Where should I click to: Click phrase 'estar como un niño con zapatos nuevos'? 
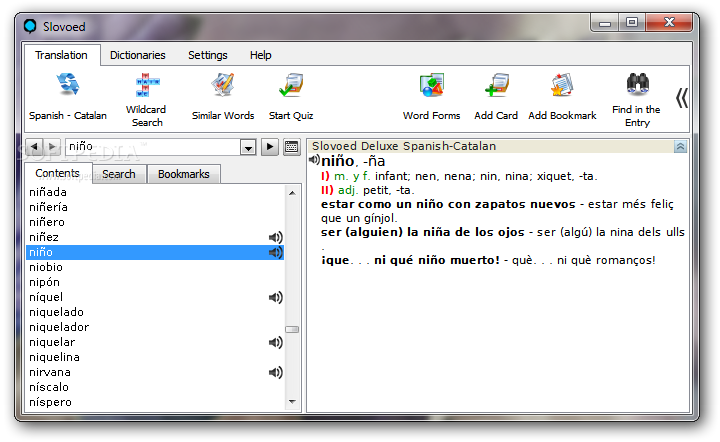pyautogui.click(x=448, y=204)
